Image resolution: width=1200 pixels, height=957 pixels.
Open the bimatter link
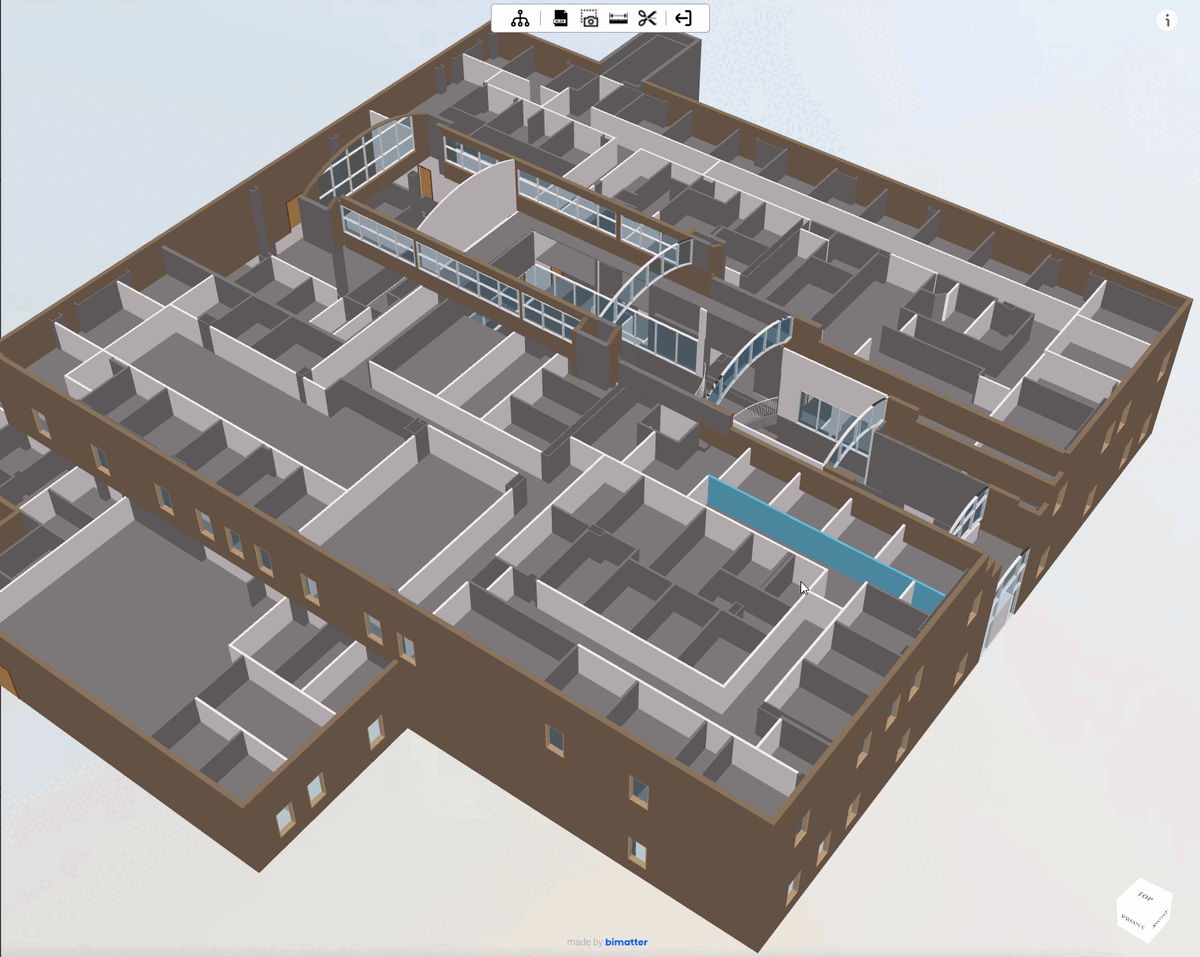click(626, 942)
